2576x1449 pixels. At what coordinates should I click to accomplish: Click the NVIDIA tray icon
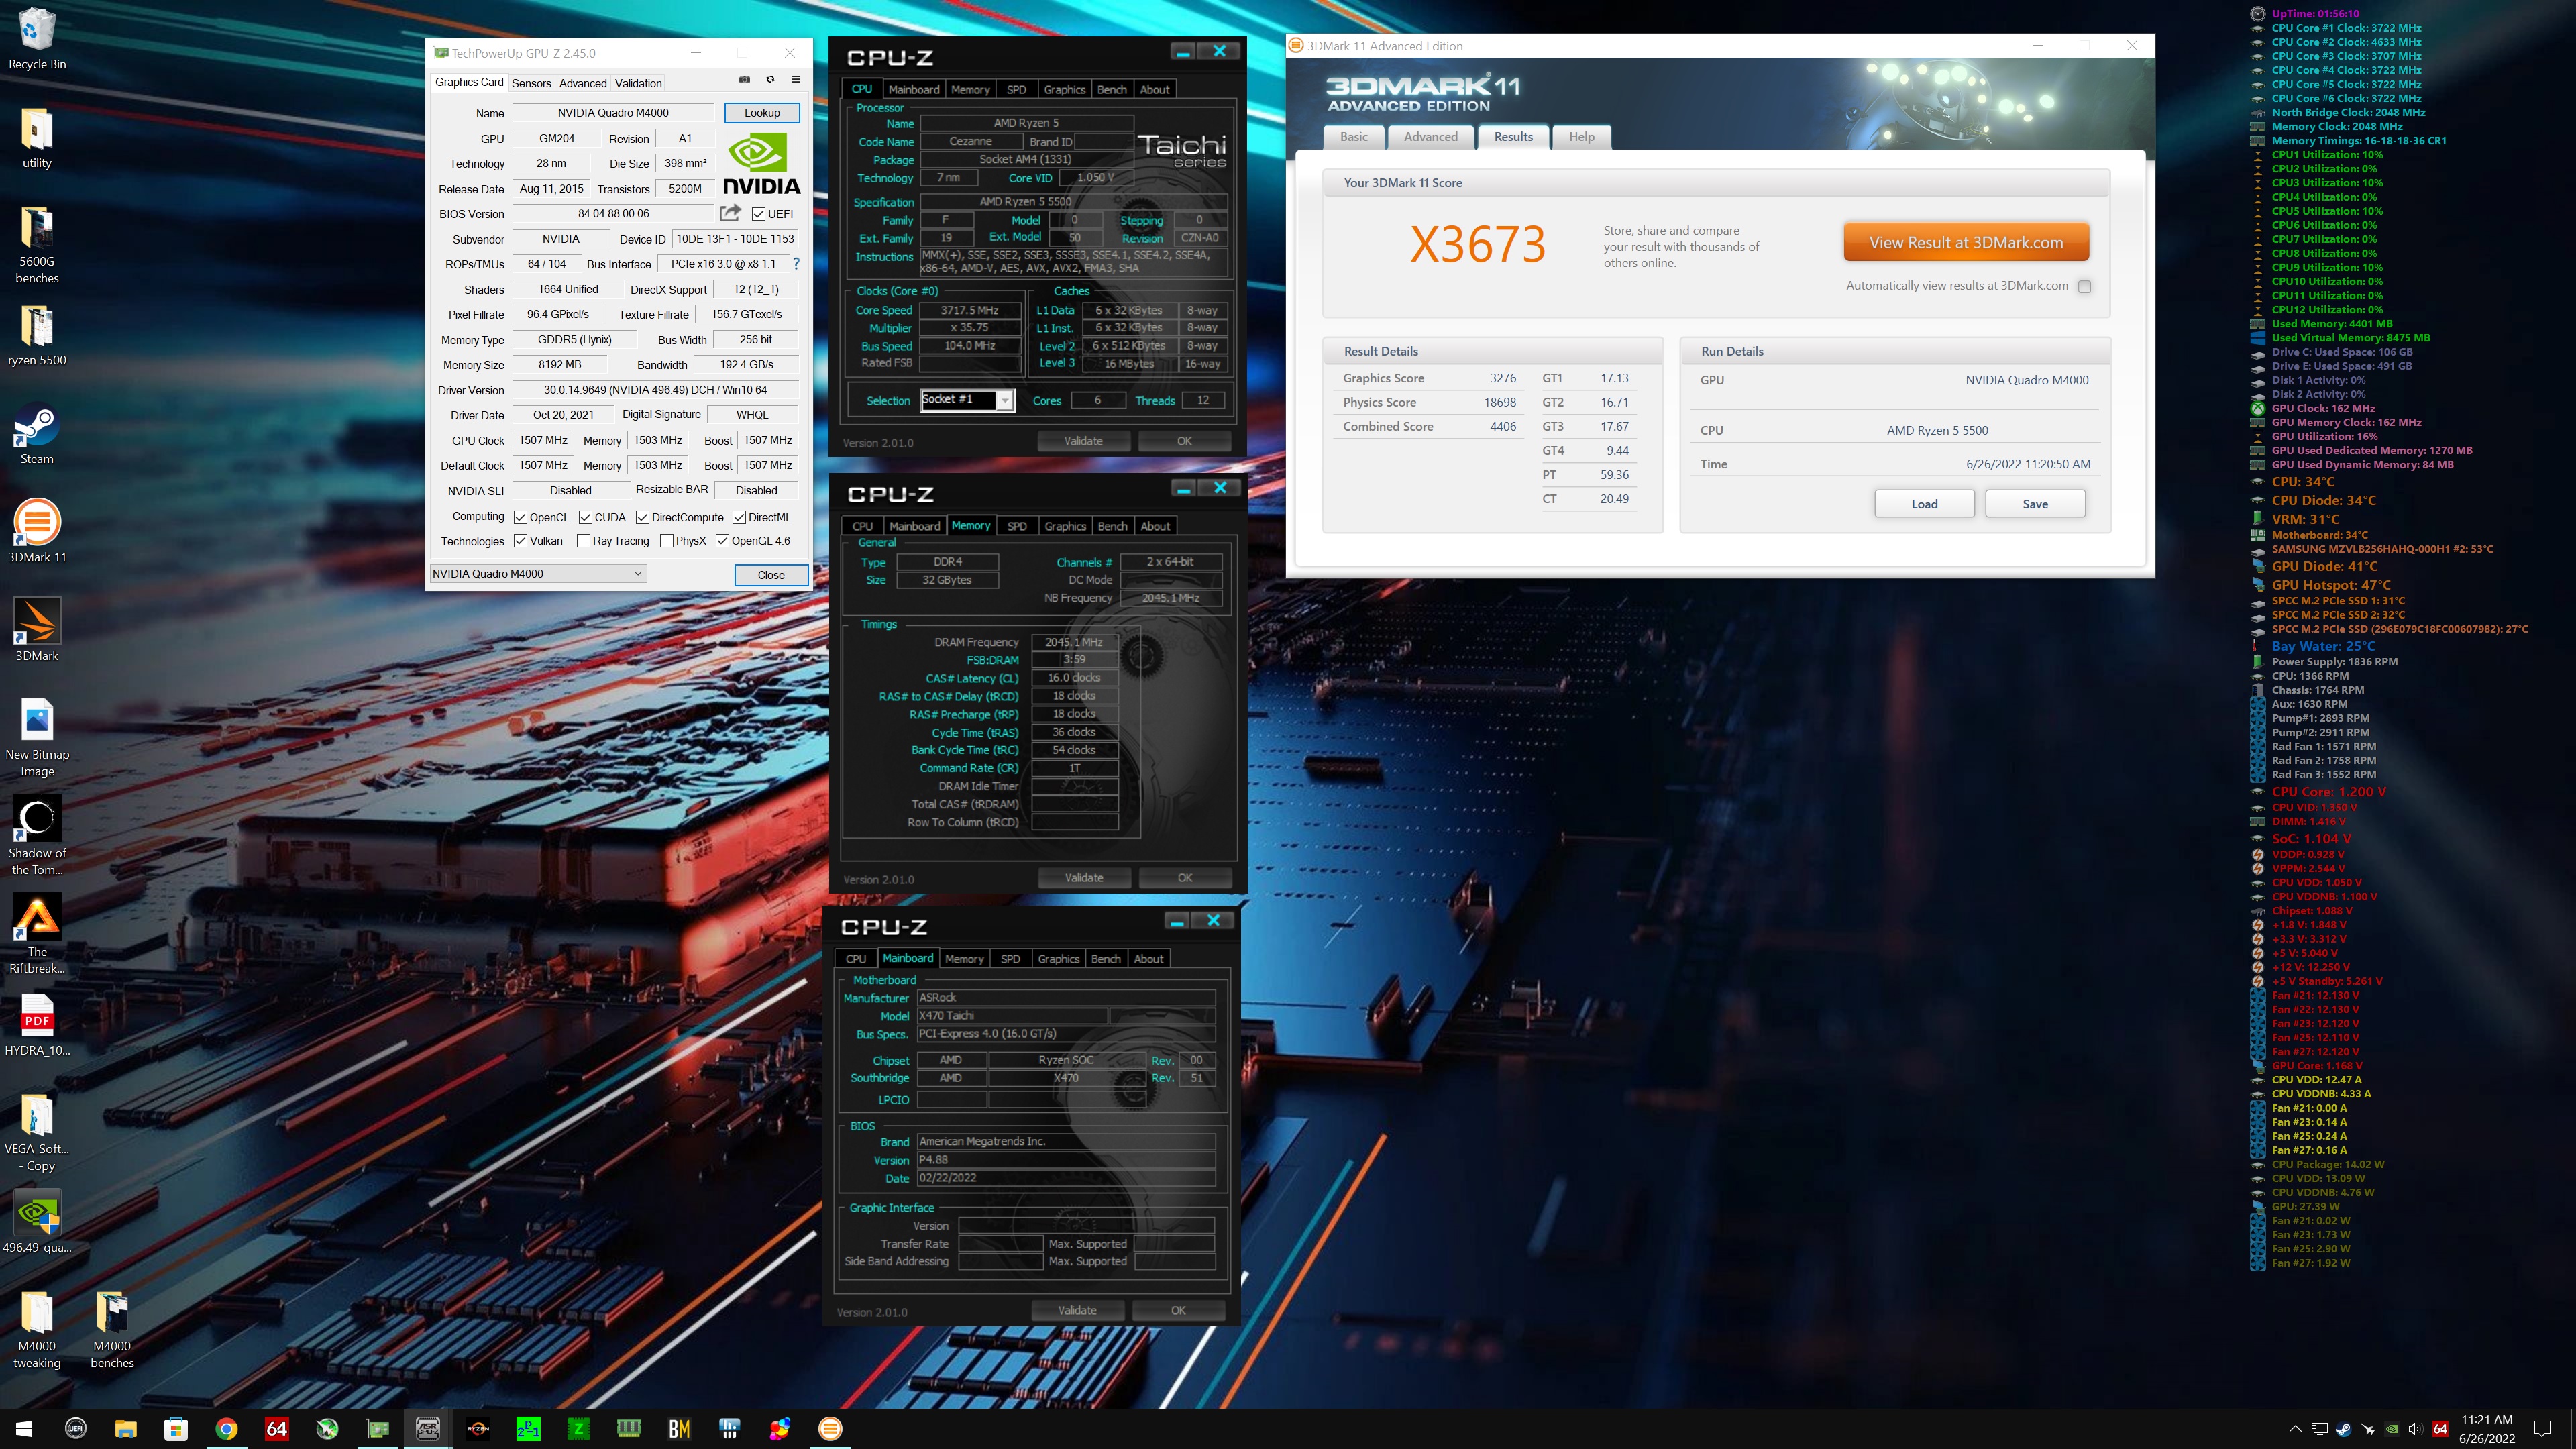[x=2392, y=1429]
